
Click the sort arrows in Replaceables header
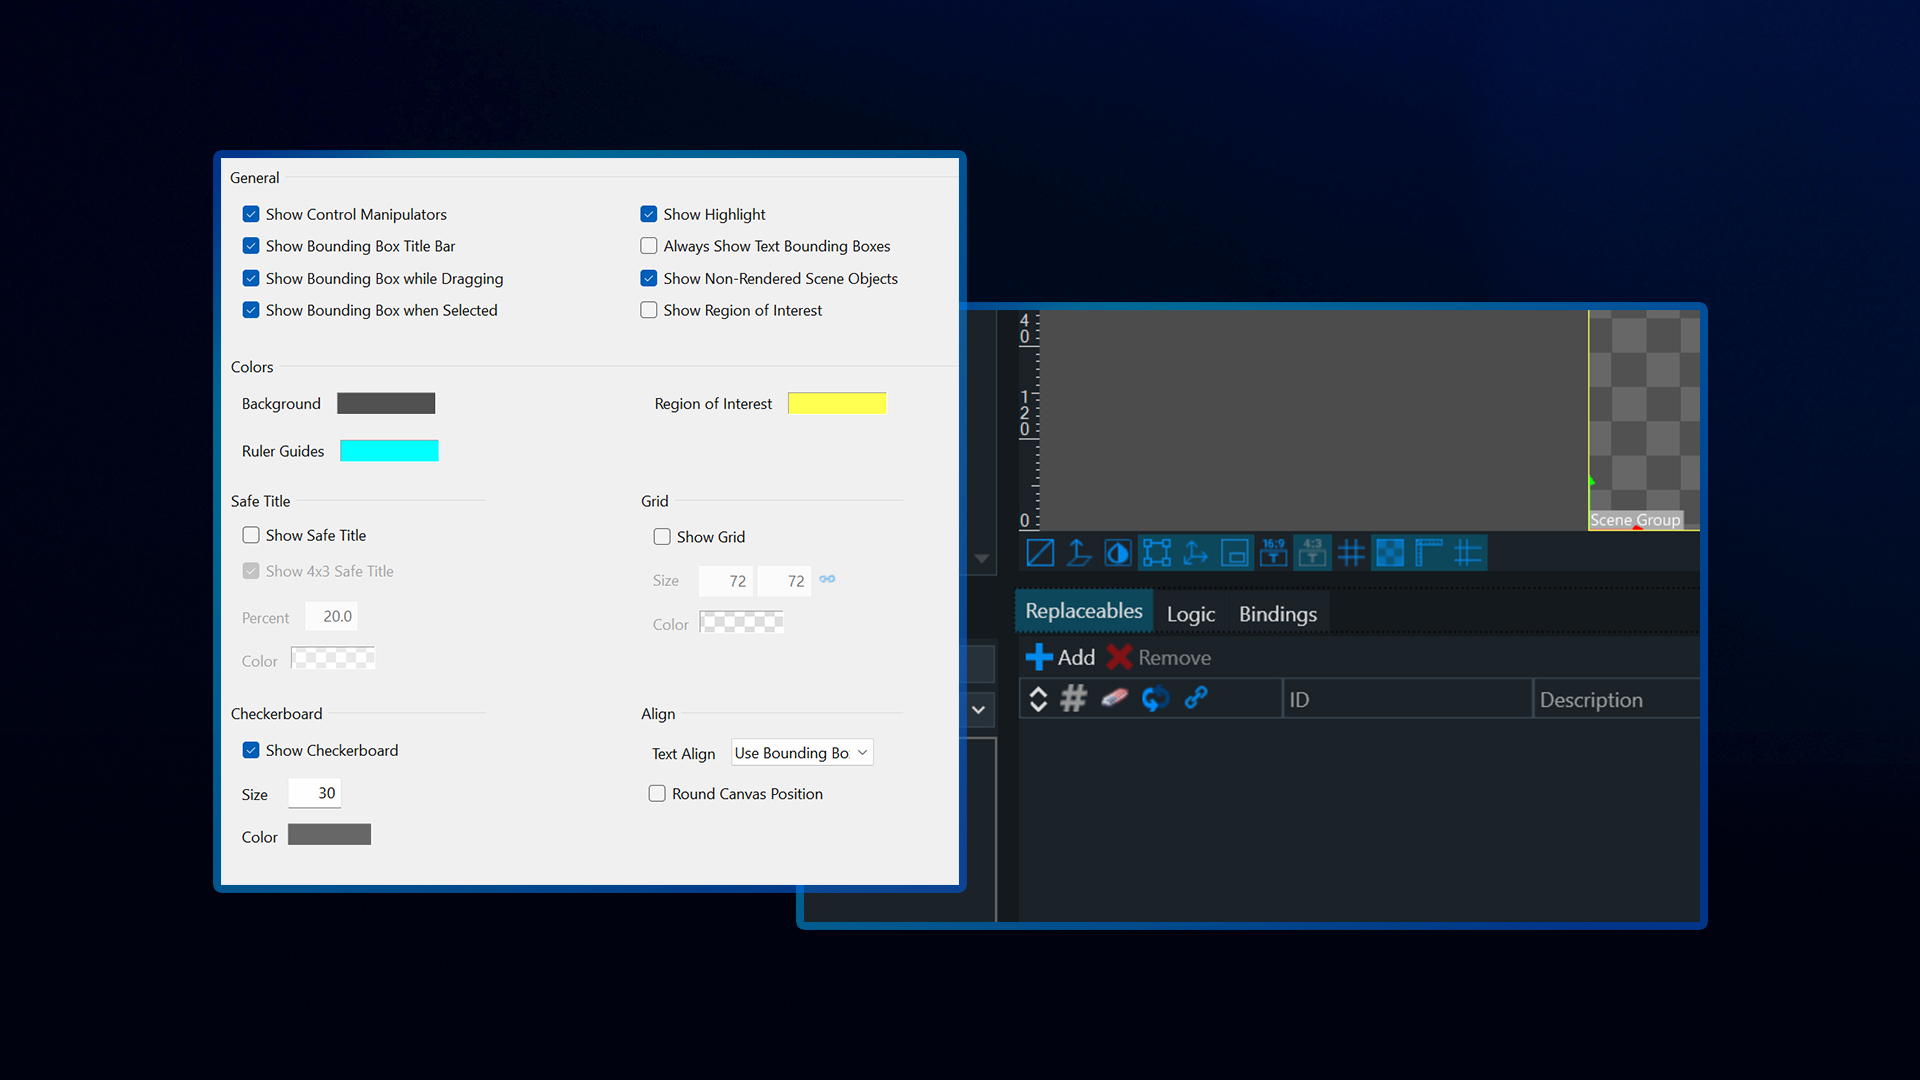1038,698
